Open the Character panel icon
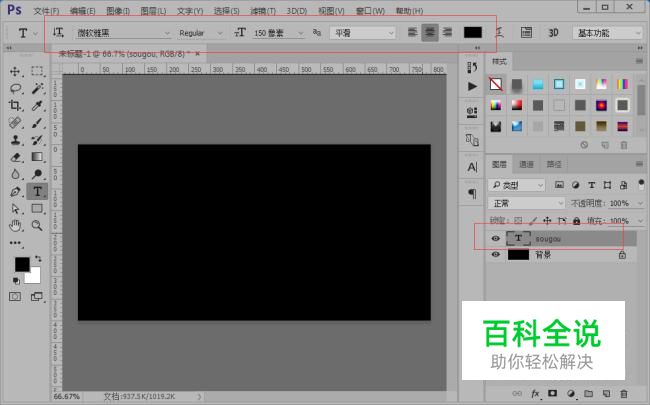The image size is (650, 405). (x=472, y=167)
